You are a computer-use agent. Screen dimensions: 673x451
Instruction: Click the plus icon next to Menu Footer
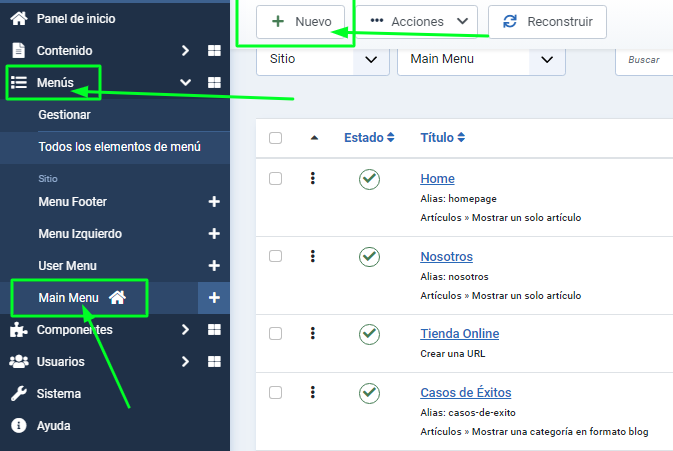point(213,202)
